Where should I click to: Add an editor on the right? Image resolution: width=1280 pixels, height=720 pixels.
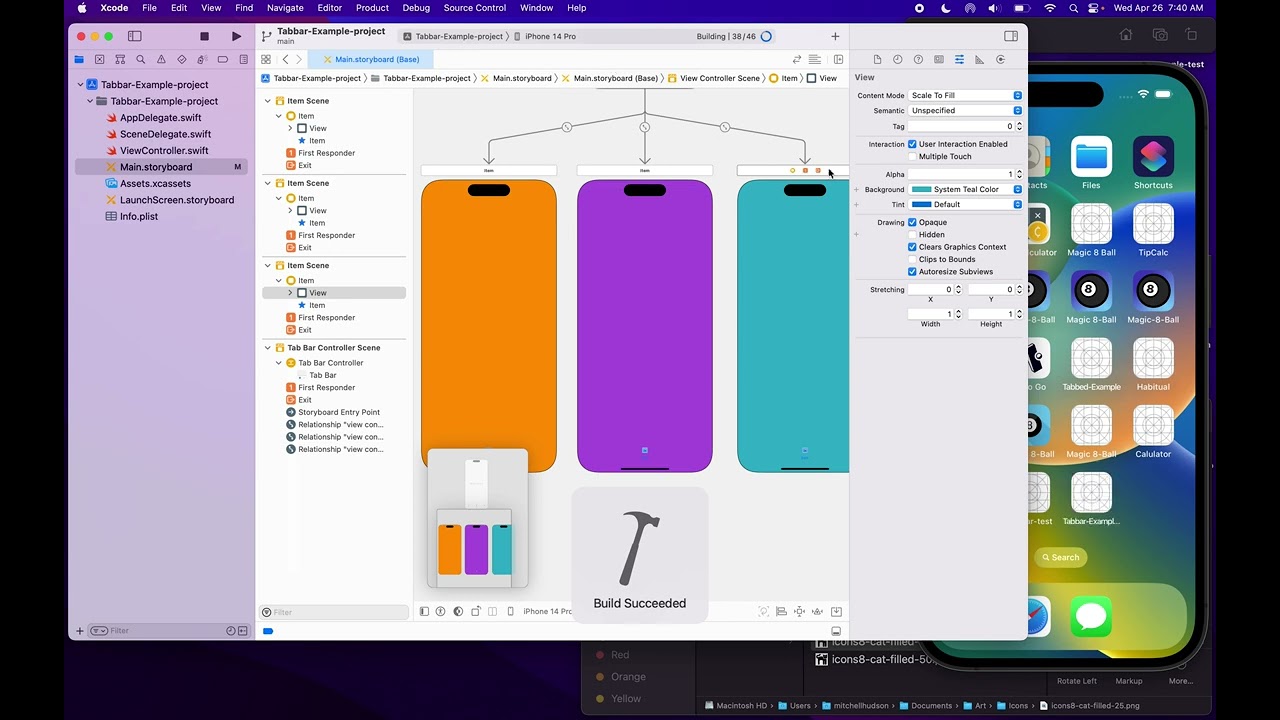[838, 59]
